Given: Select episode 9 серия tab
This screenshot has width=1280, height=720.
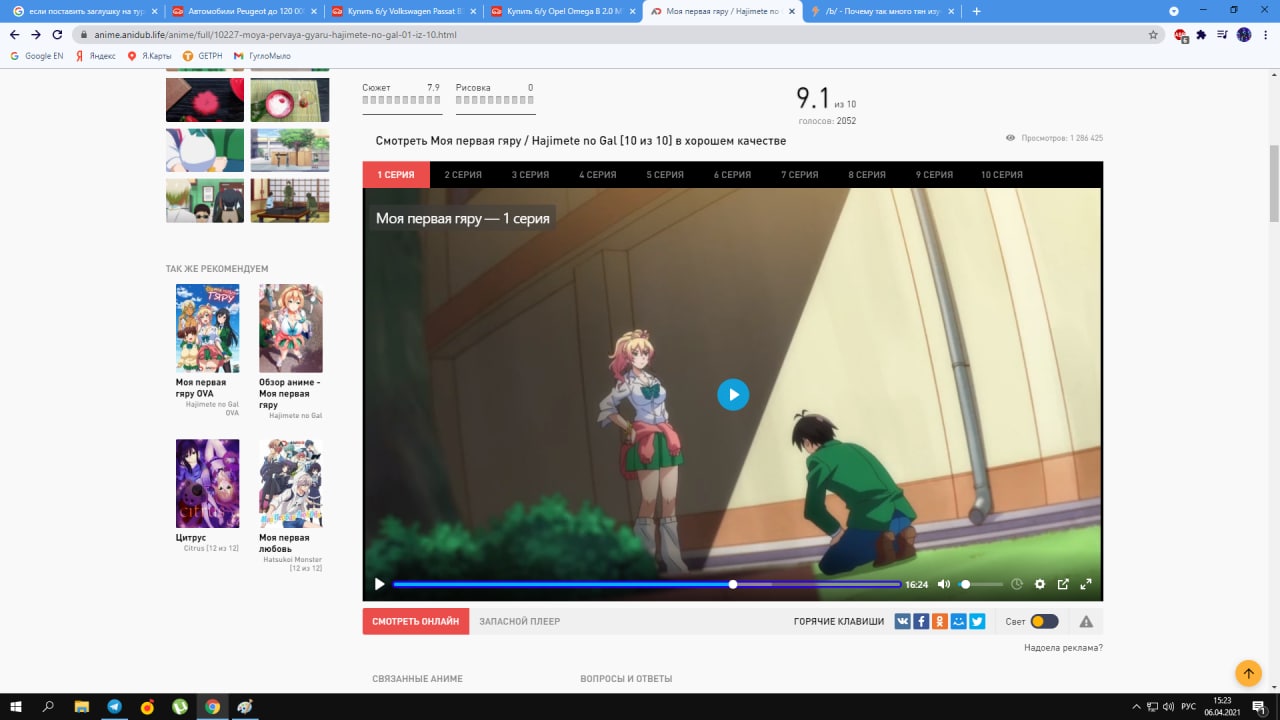Looking at the screenshot, I should coord(934,175).
